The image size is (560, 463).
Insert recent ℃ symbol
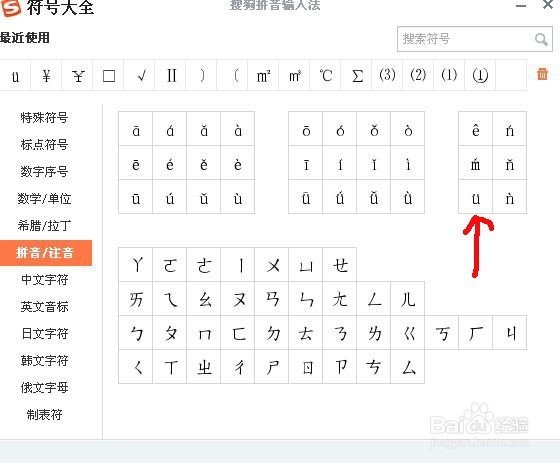325,75
